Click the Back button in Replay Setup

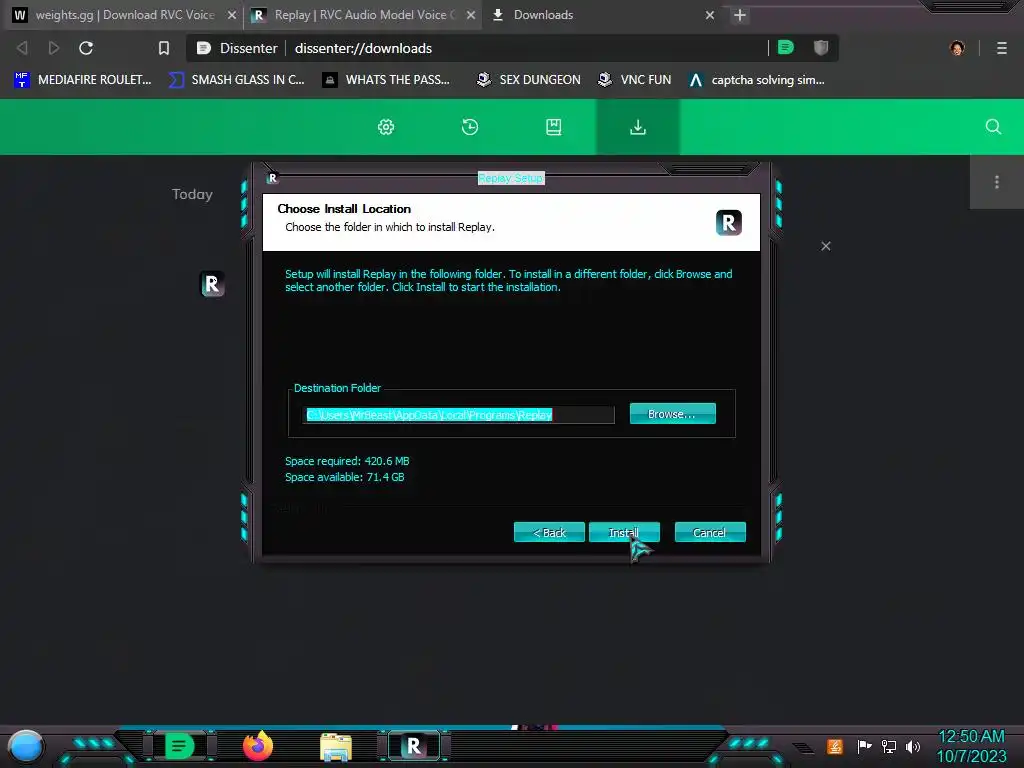[549, 532]
